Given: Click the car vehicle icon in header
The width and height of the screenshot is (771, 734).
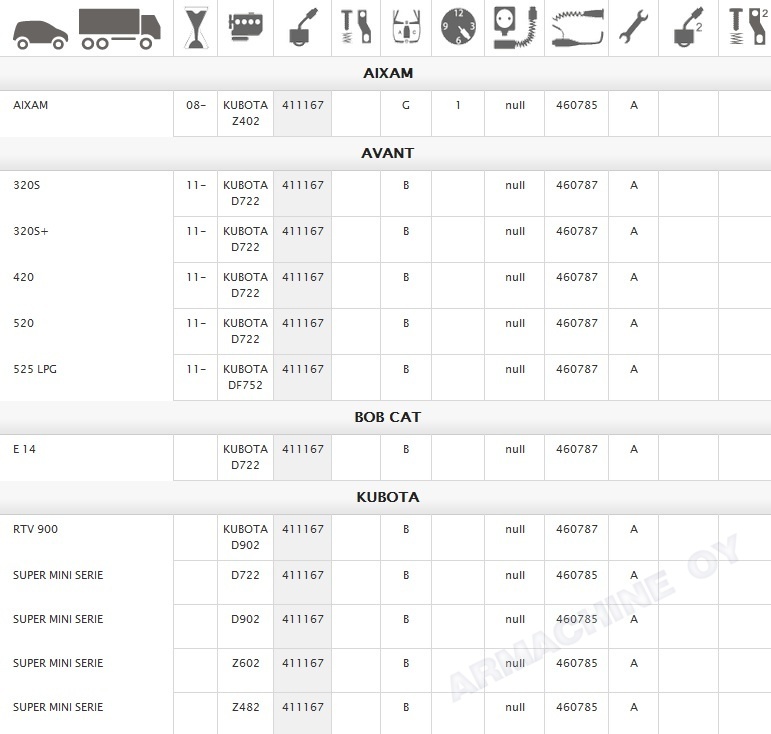Looking at the screenshot, I should click(x=40, y=35).
